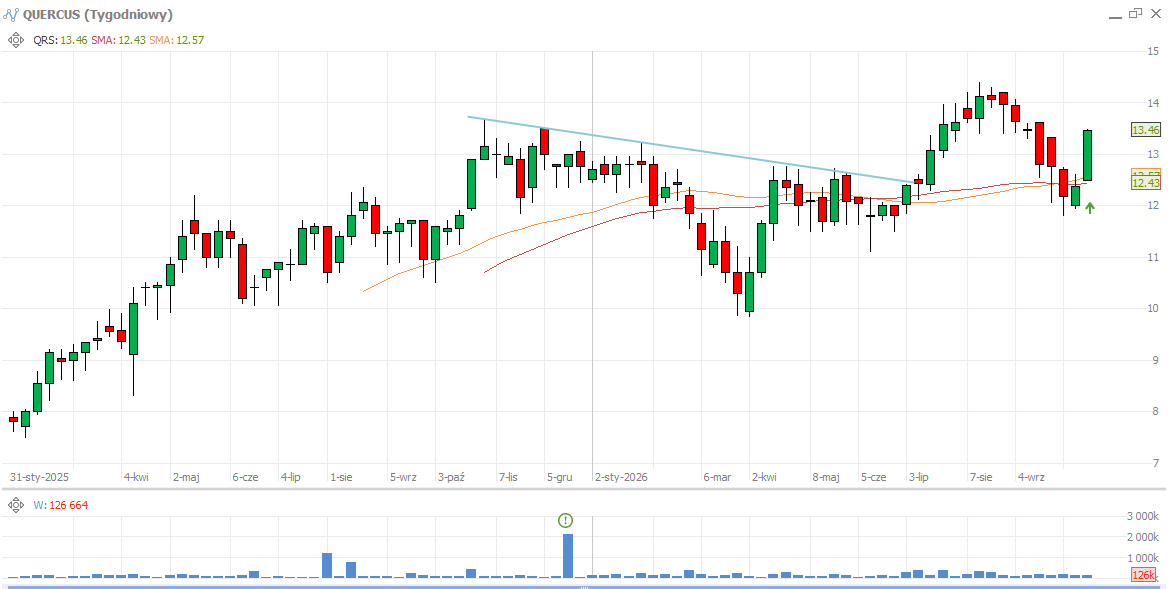Close the QUERCUS chart window
Screen dimensions: 1168x589
[1155, 13]
